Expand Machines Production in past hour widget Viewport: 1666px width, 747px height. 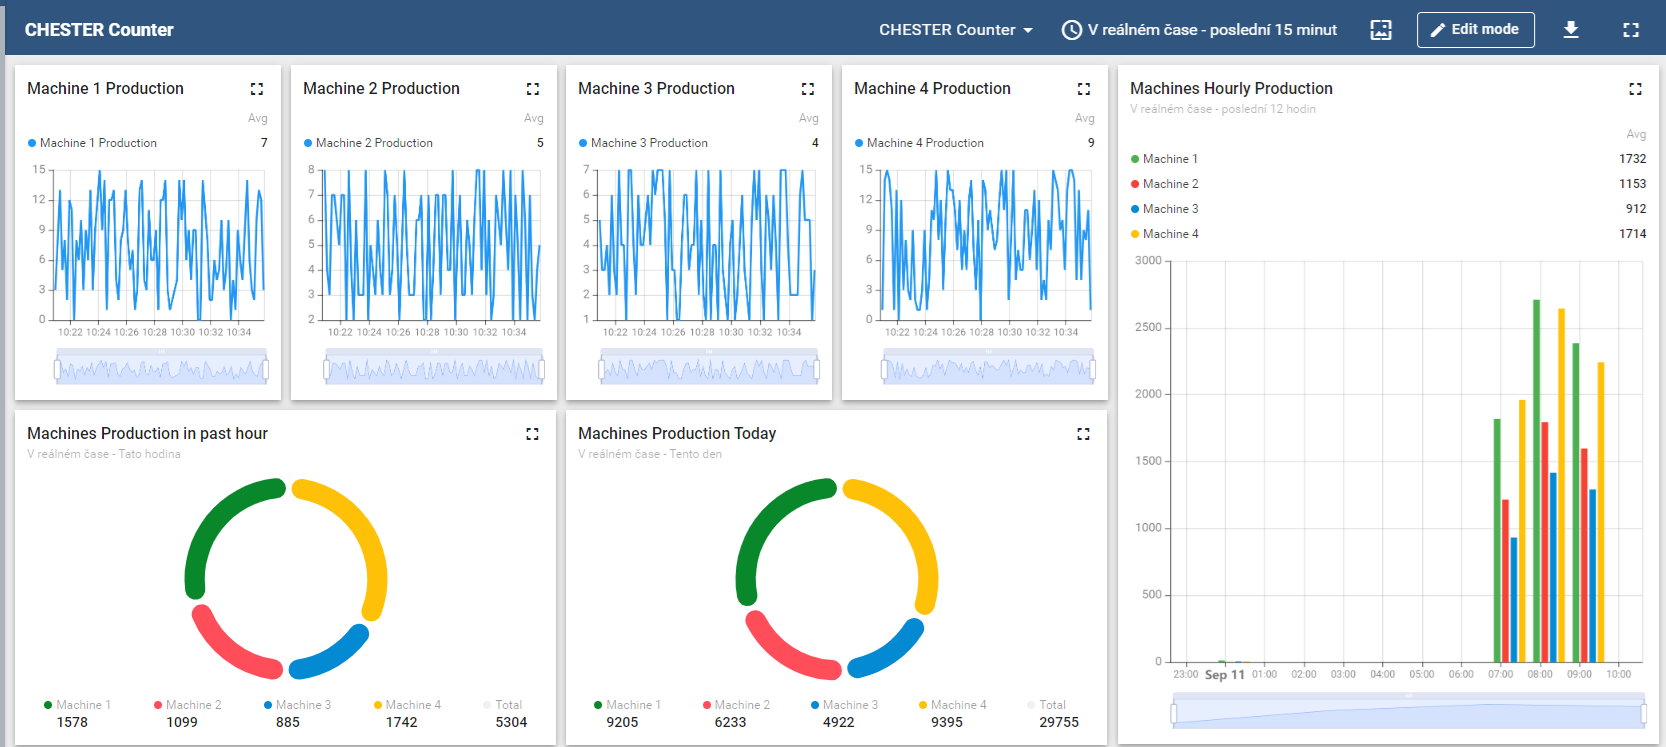coord(532,434)
